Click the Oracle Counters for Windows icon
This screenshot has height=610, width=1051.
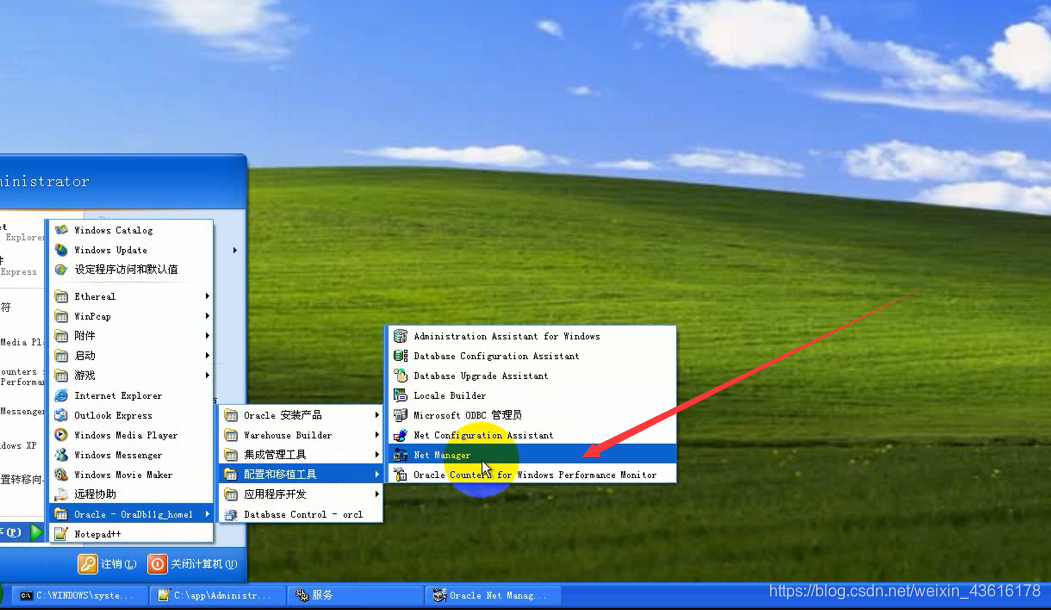pyautogui.click(x=401, y=475)
